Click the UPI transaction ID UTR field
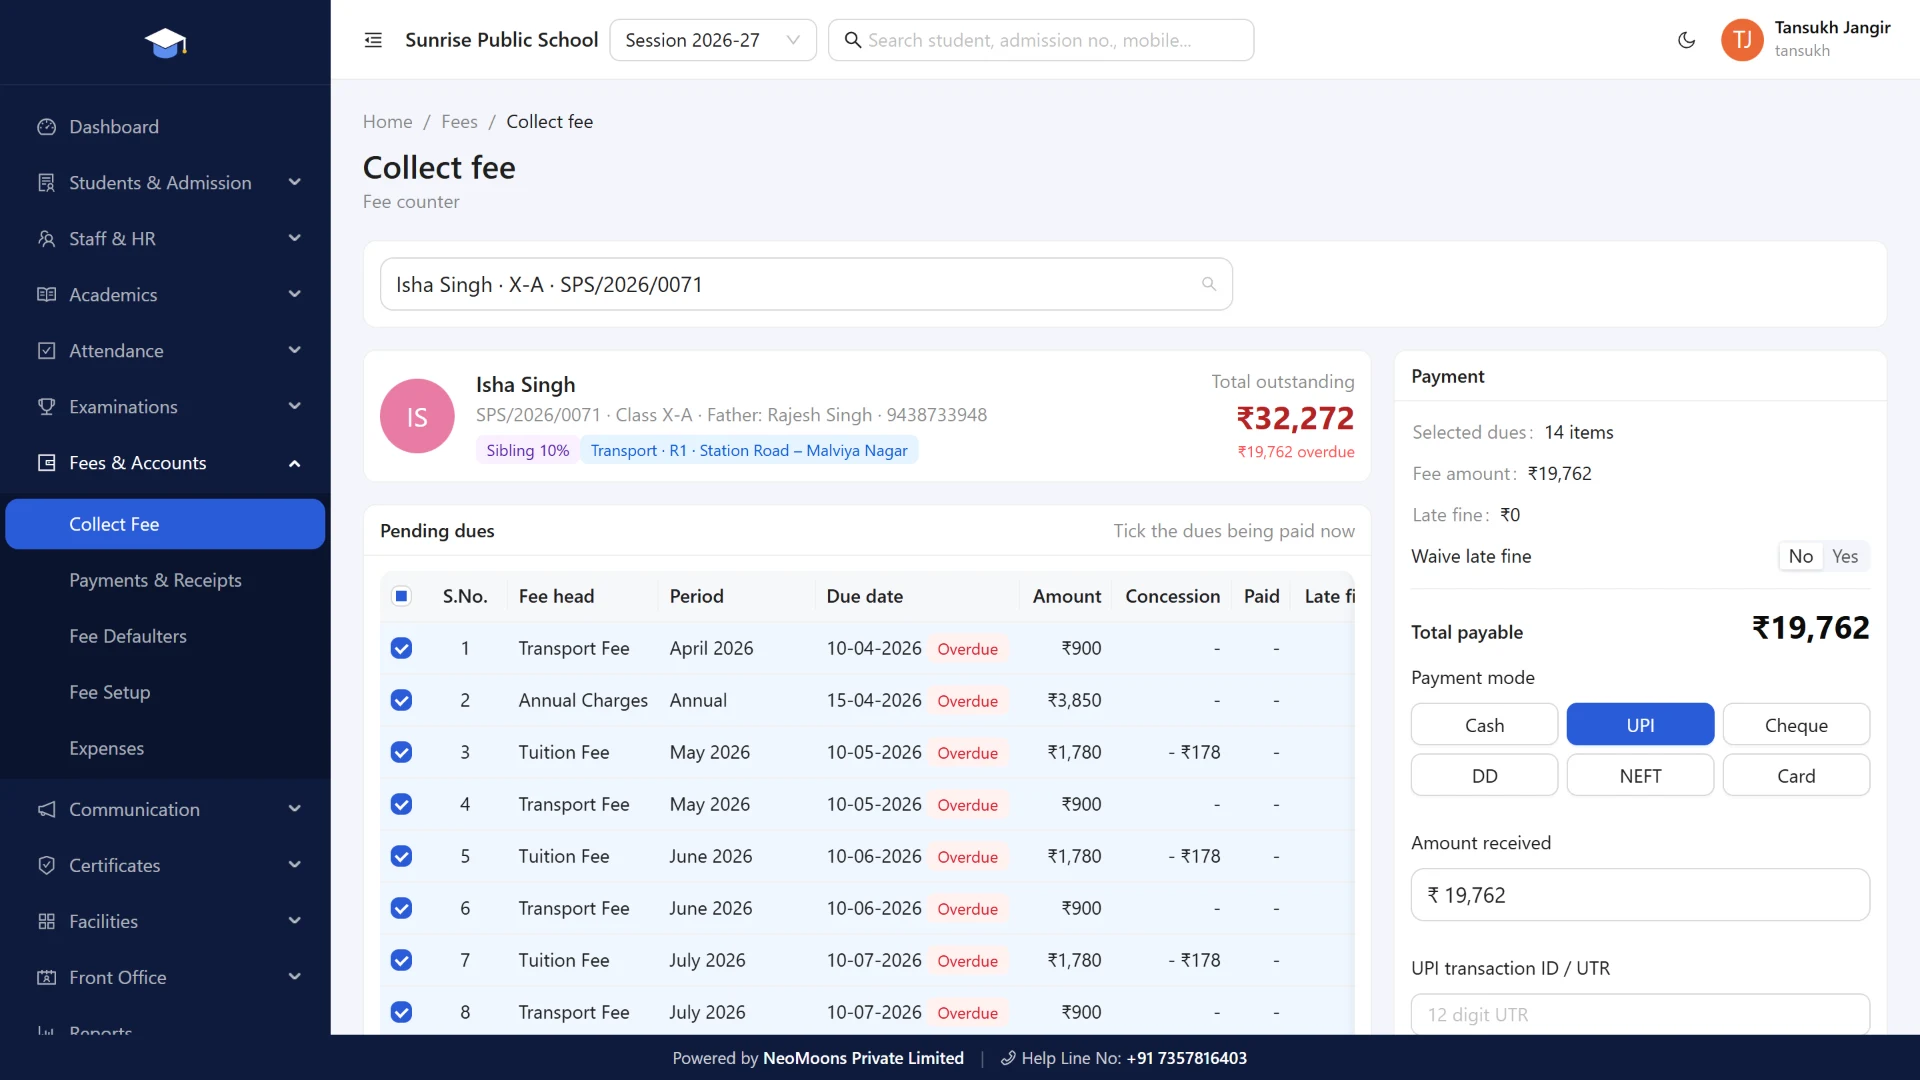The image size is (1920, 1080). pos(1640,1014)
